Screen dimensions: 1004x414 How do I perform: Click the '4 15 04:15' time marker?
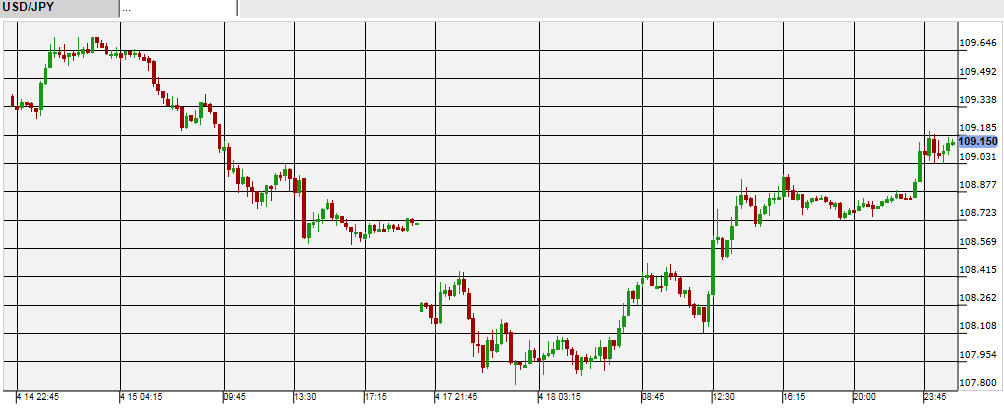tap(143, 397)
